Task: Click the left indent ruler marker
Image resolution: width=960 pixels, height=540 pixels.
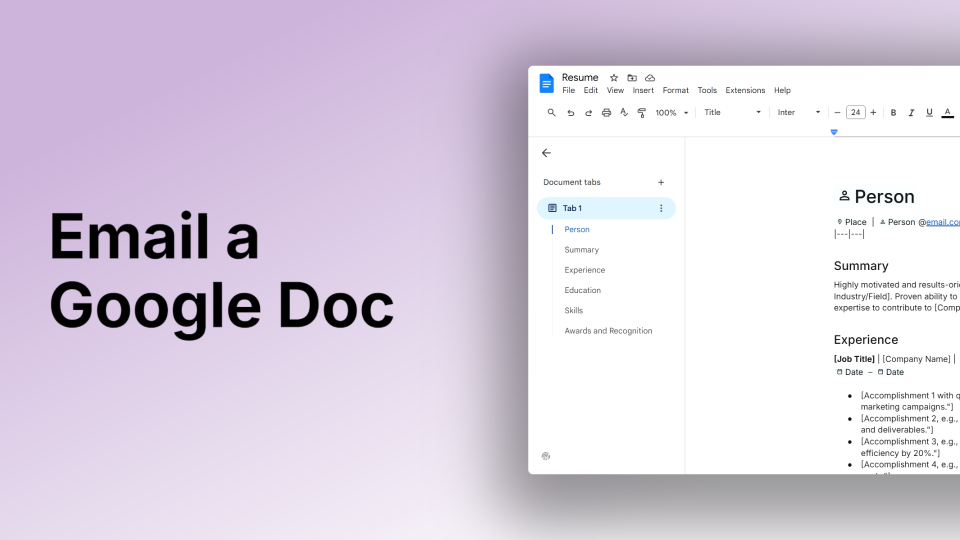Action: point(834,132)
